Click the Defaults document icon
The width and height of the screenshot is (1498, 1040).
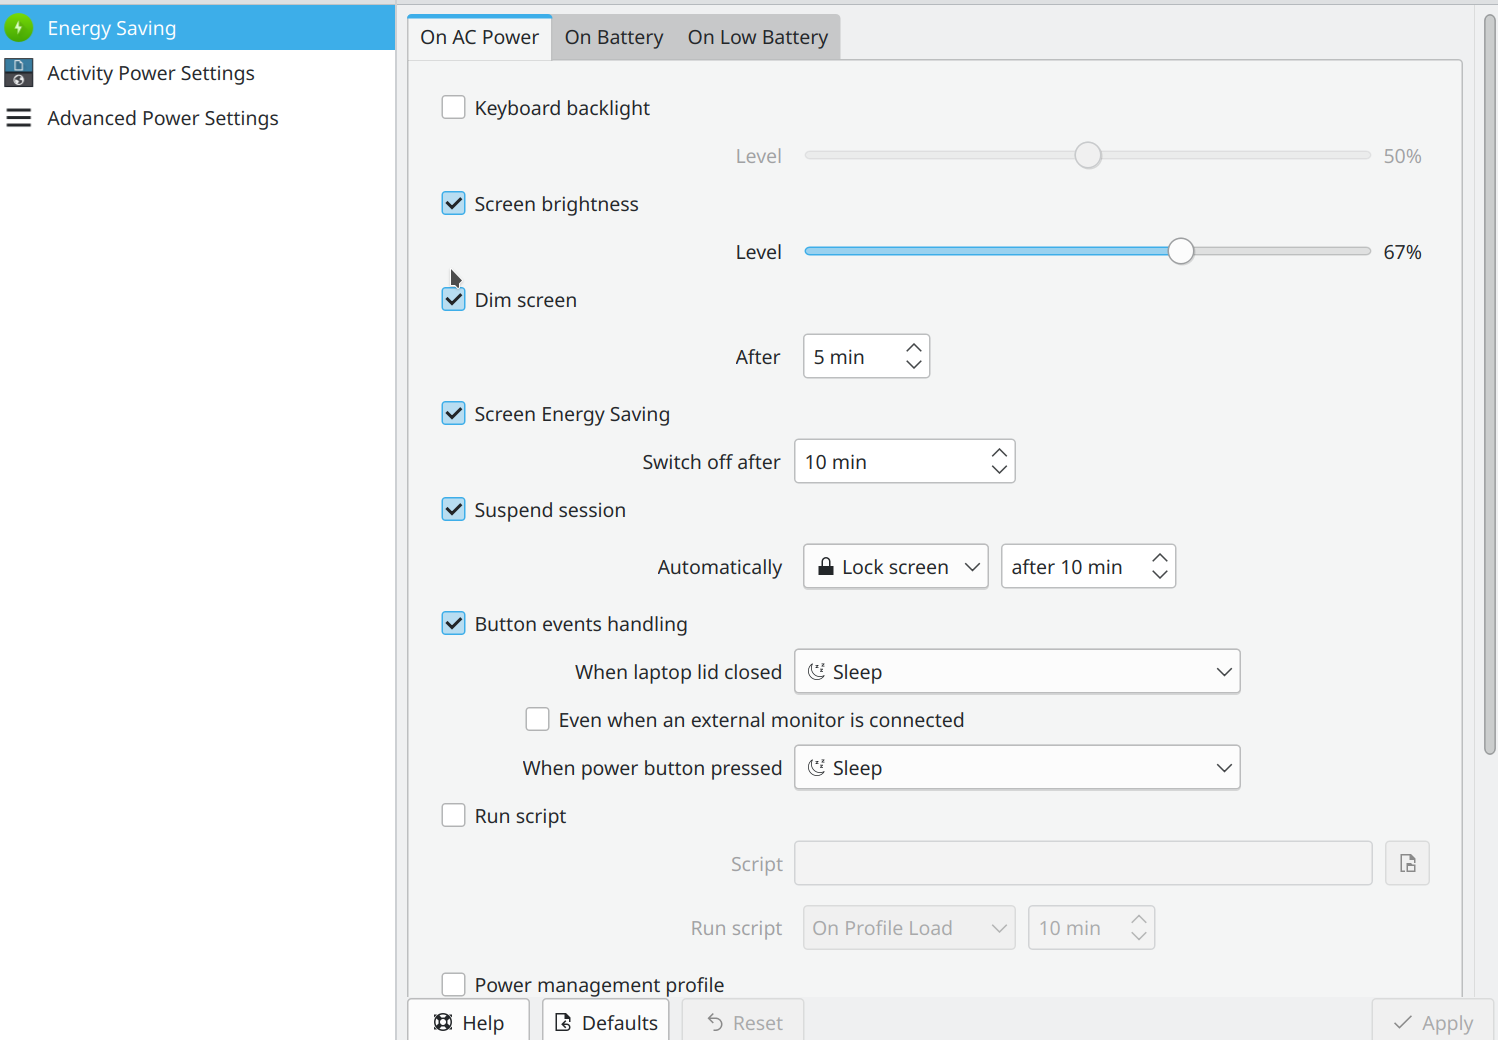(563, 1022)
